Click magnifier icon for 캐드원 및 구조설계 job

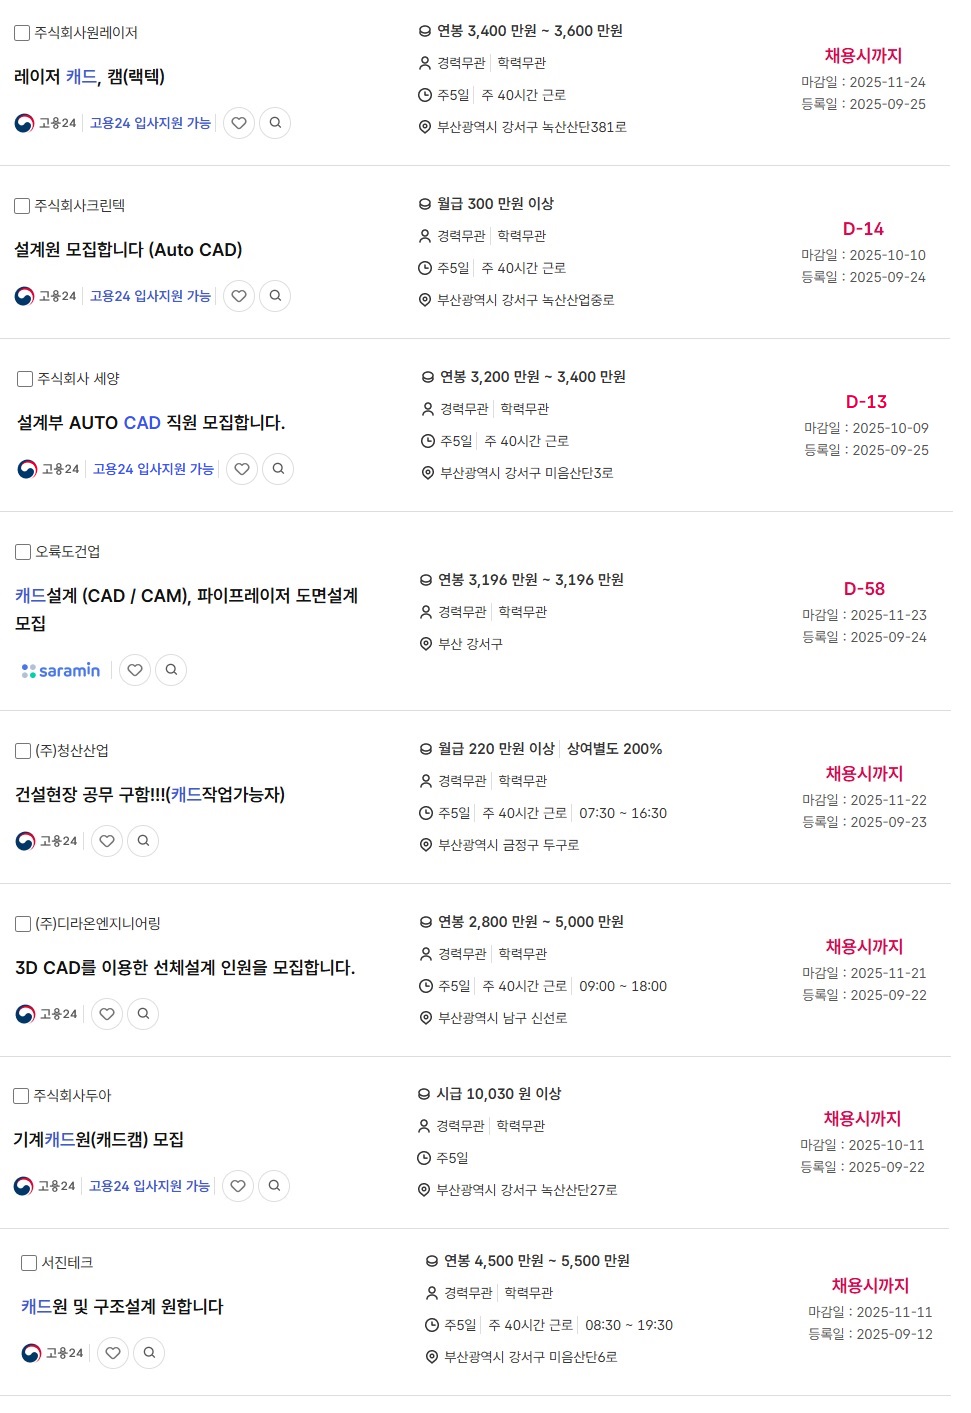149,1353
